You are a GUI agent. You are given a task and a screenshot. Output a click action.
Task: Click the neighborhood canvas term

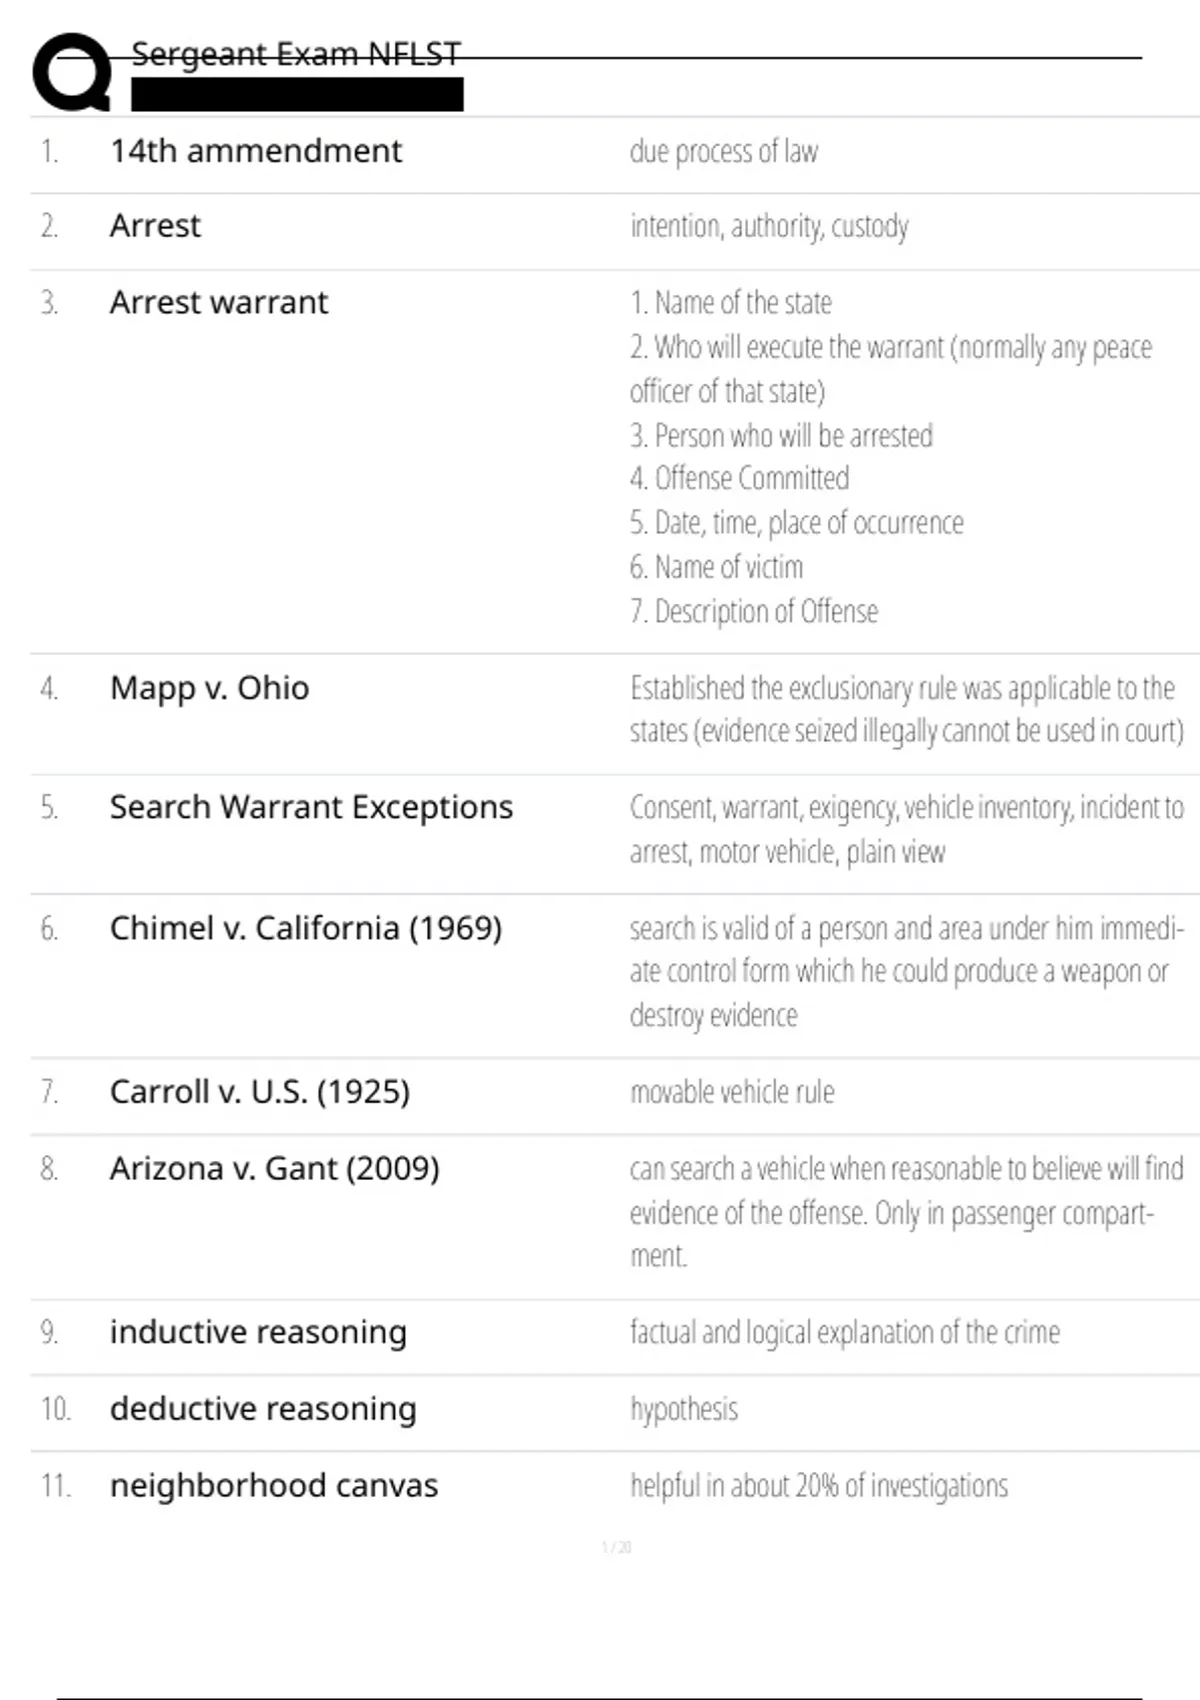point(274,1485)
